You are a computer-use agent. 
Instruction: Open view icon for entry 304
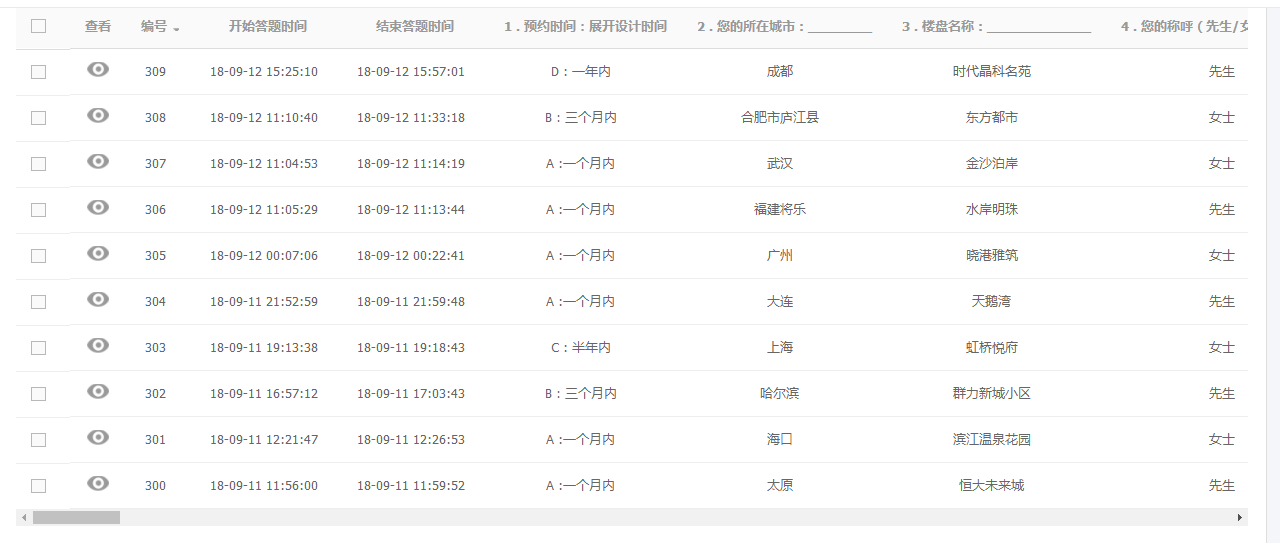98,299
